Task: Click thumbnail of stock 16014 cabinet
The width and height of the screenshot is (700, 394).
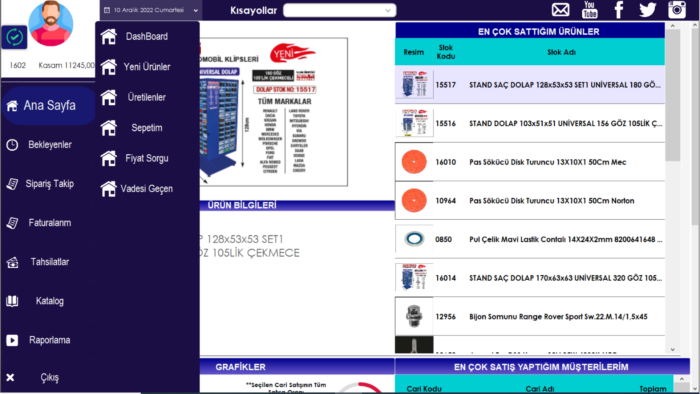Action: tap(414, 278)
